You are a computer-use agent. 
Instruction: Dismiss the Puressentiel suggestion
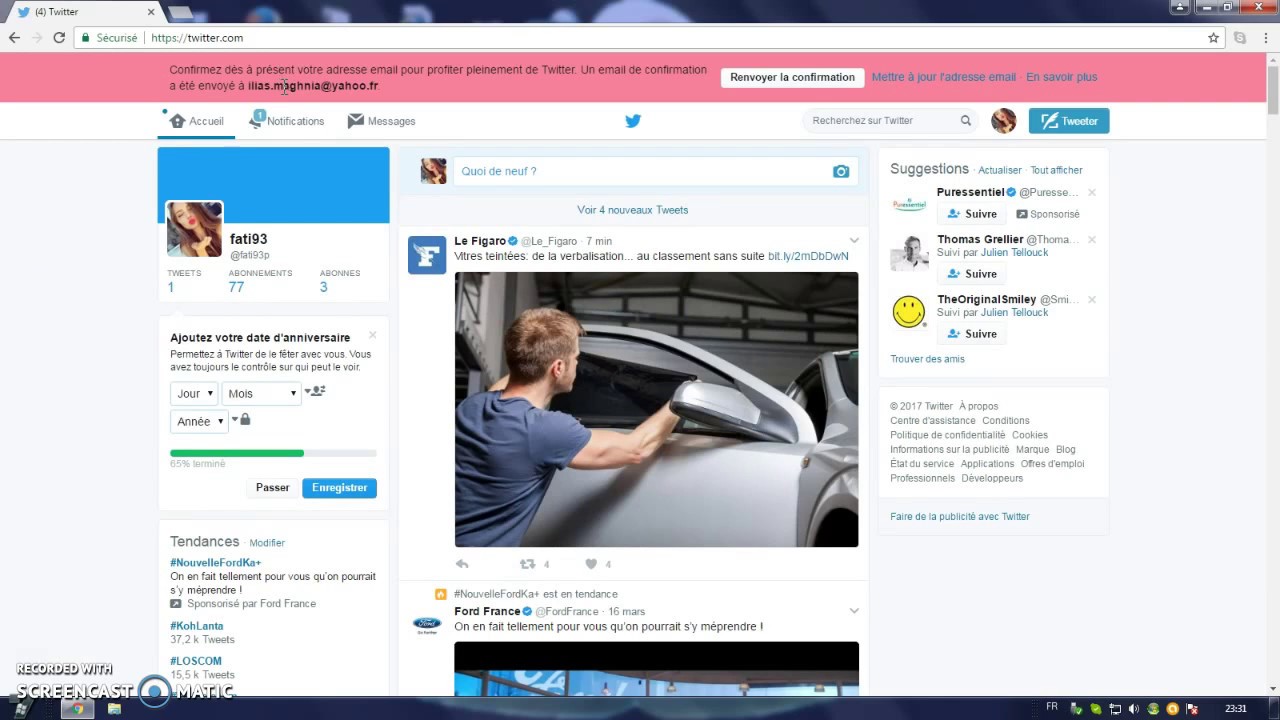(x=1092, y=192)
